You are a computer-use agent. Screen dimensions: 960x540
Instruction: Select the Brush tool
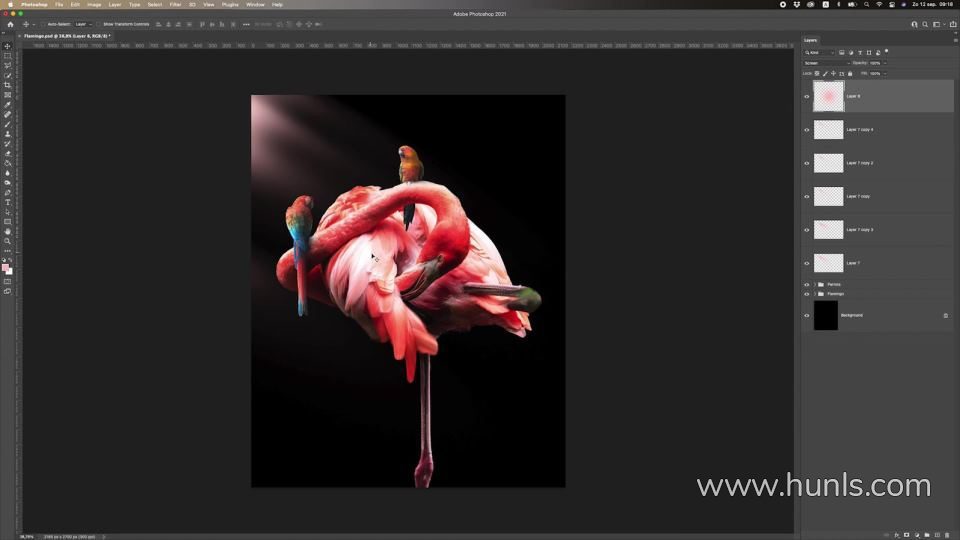(x=7, y=124)
